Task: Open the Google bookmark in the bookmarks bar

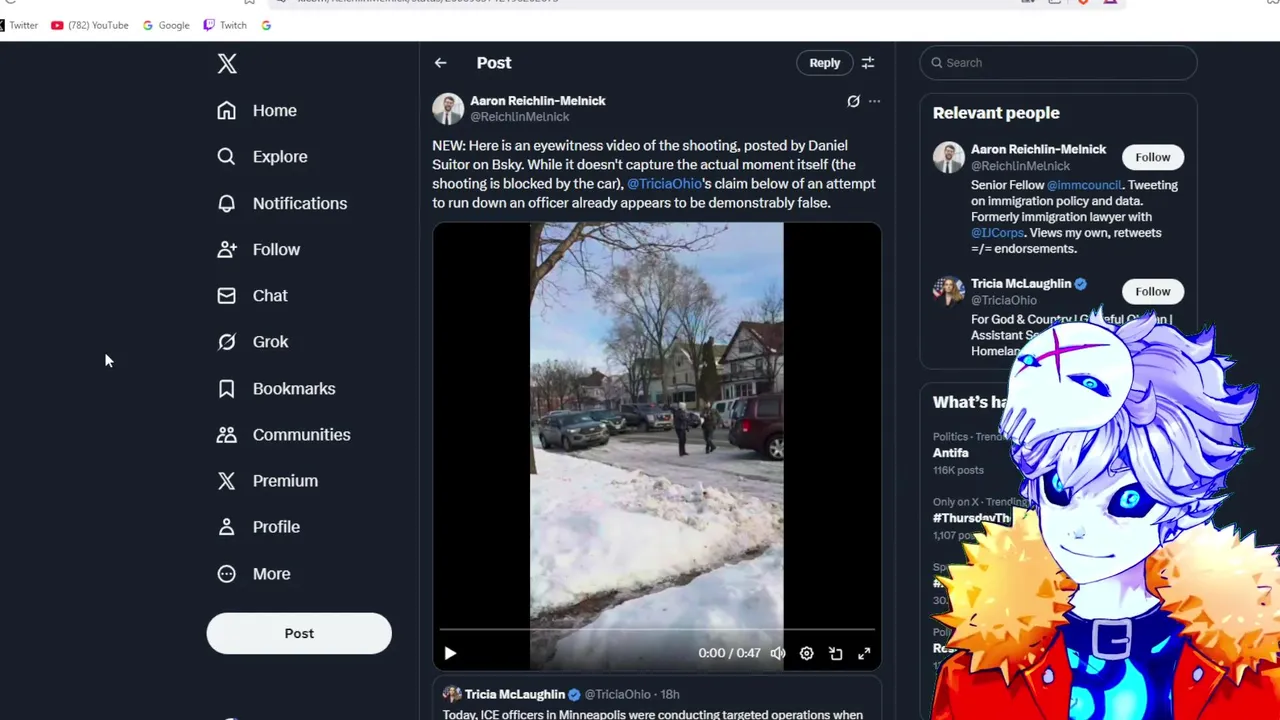Action: (166, 25)
